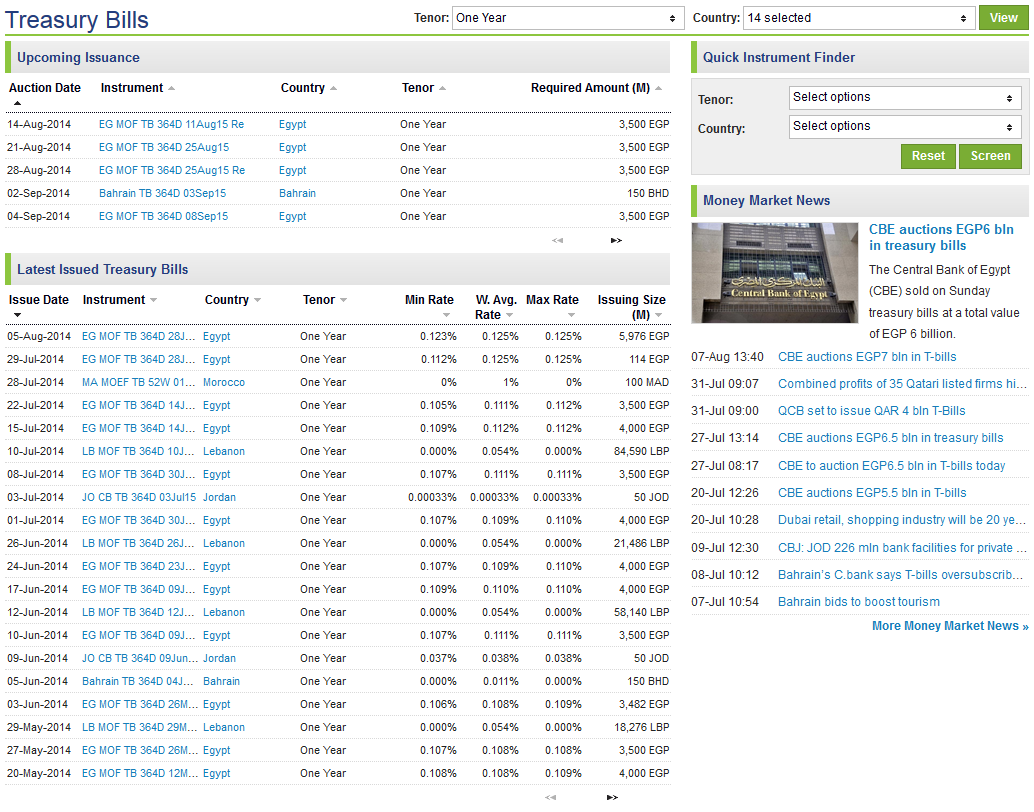
Task: Select '0.00033%' min rate for Jordan row
Action: [x=433, y=497]
